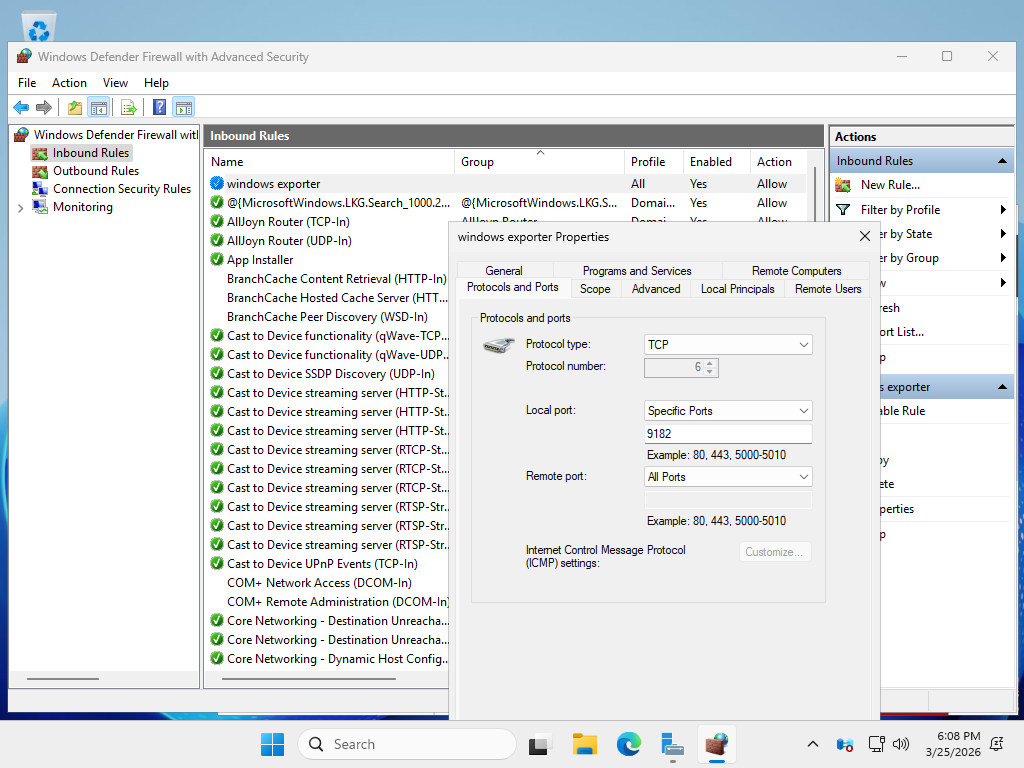The width and height of the screenshot is (1024, 768).
Task: Sort the list by Action column
Action: pyautogui.click(x=778, y=162)
